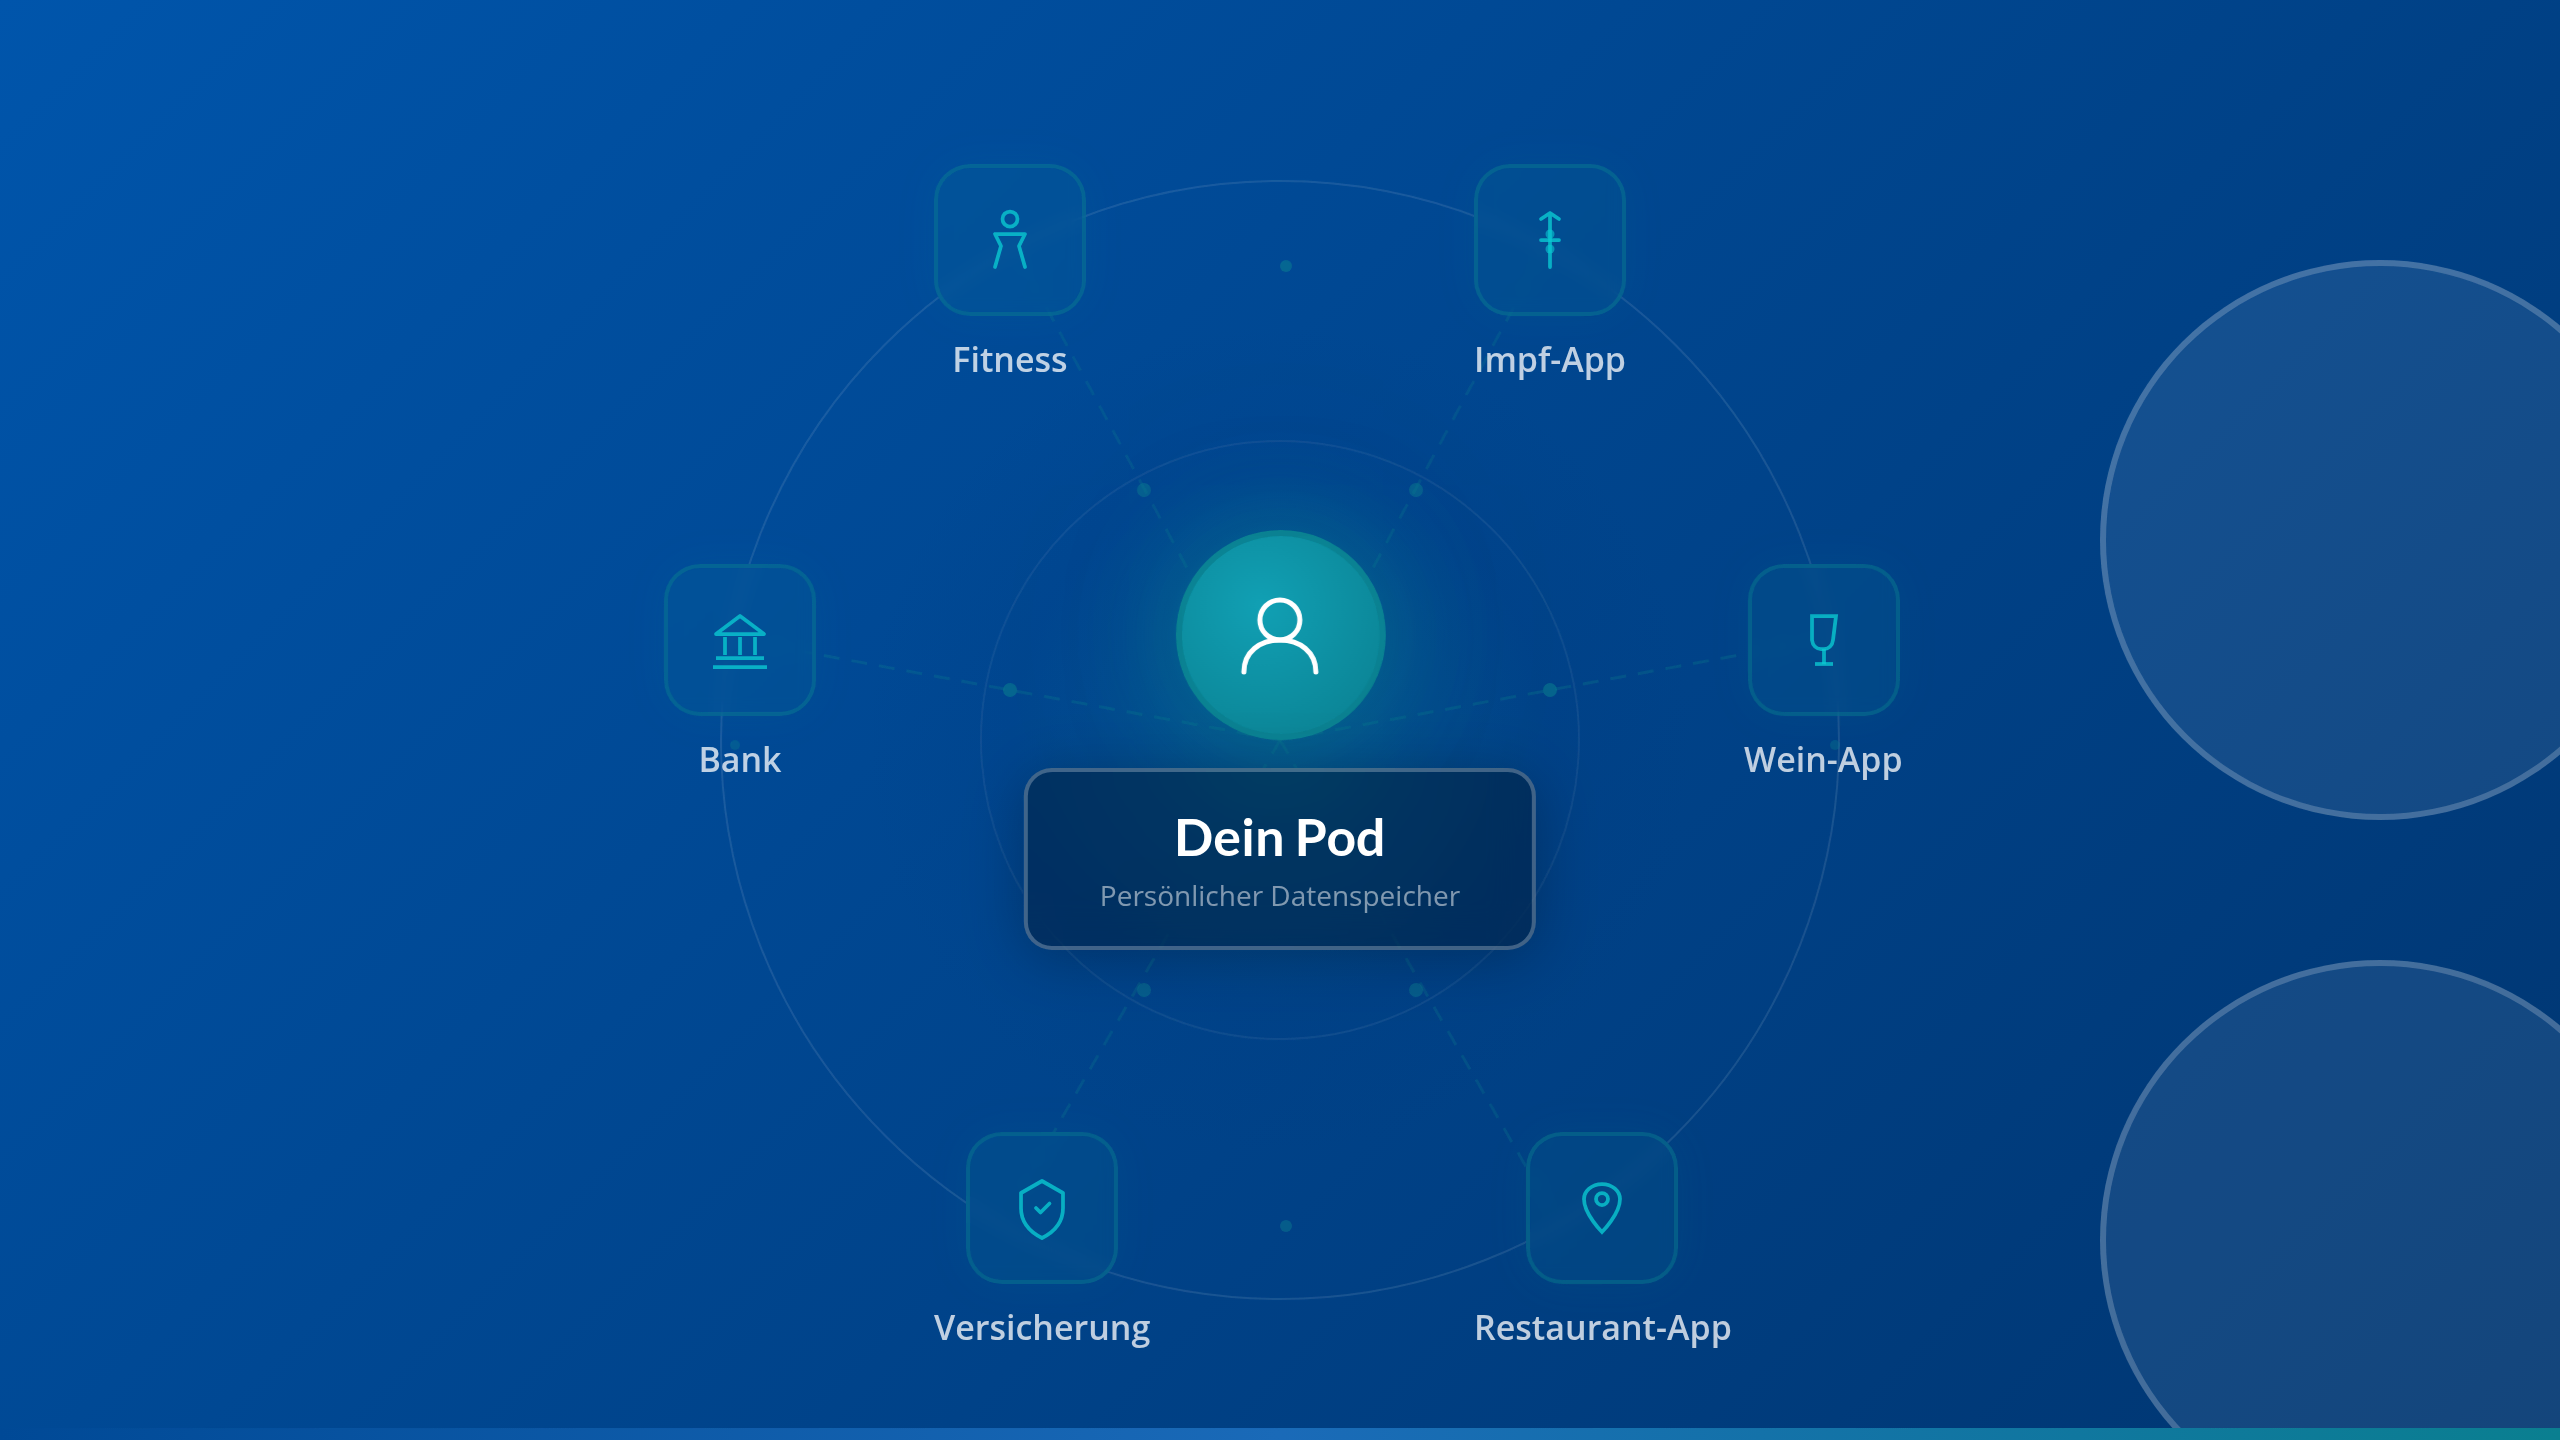Click the Restaurant-App text label
This screenshot has height=1440, width=2560.
[x=1602, y=1328]
